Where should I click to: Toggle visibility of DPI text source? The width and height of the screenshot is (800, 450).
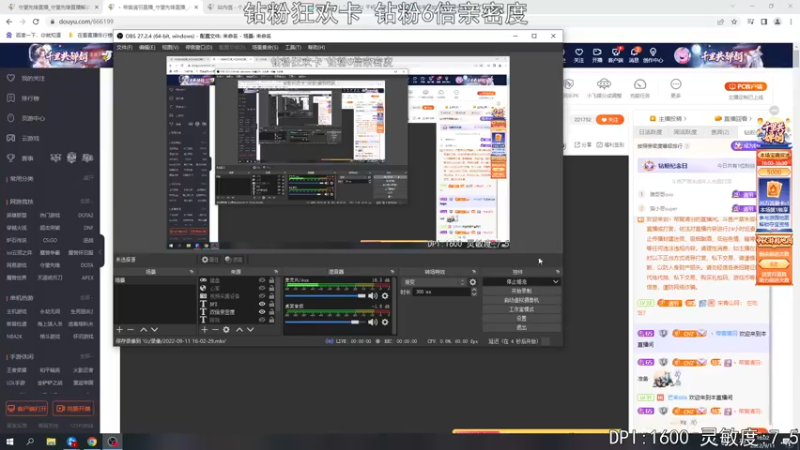tap(262, 304)
